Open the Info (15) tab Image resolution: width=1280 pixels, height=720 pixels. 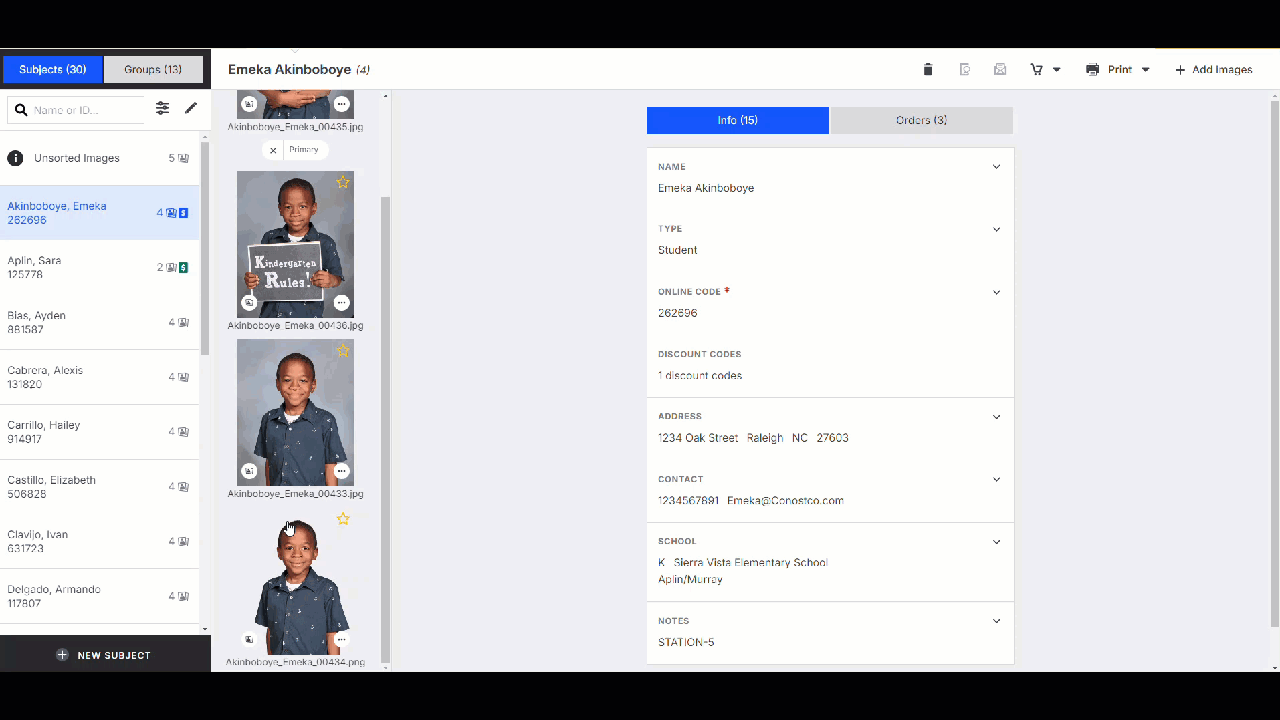point(738,120)
